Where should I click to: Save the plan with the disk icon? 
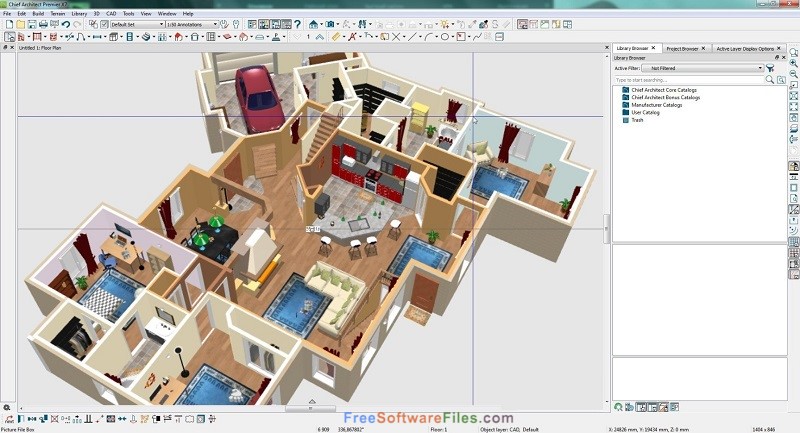pos(32,24)
